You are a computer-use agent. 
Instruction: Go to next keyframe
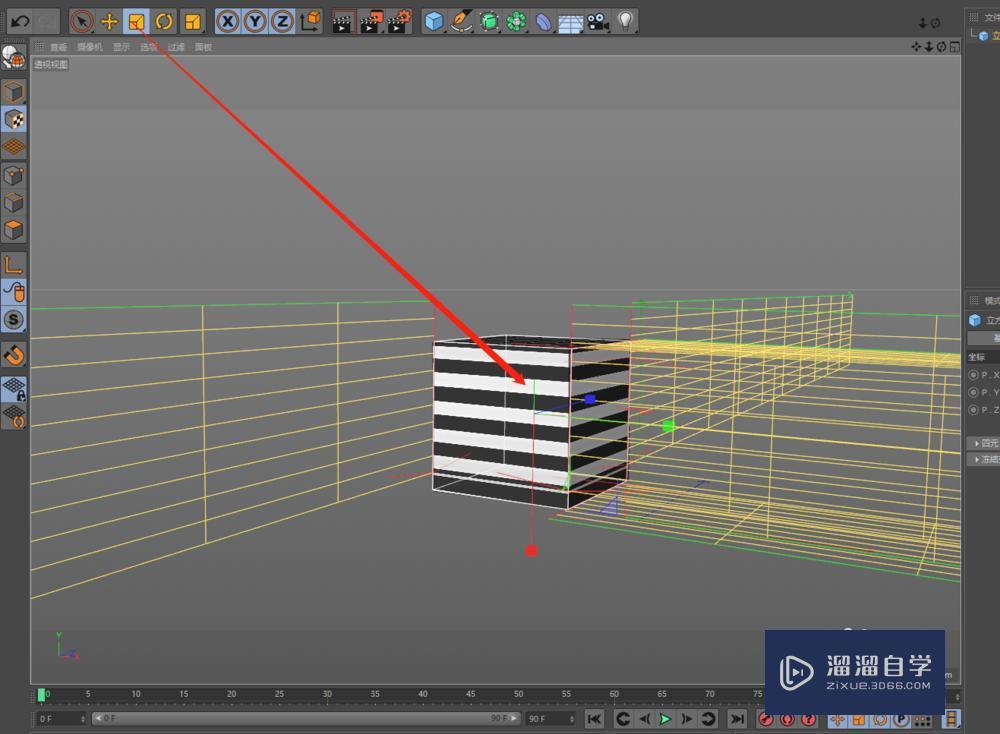pyautogui.click(x=708, y=719)
